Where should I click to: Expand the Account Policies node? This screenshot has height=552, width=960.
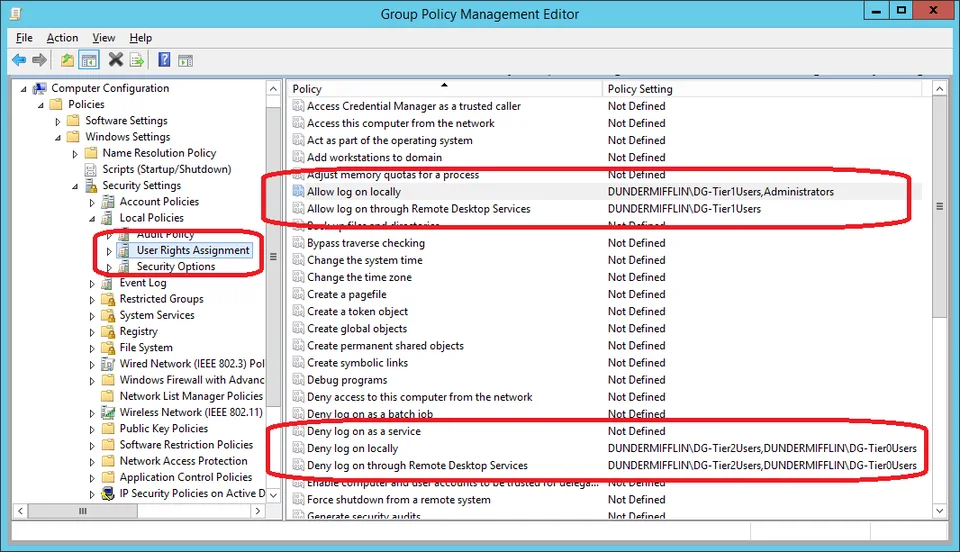(92, 203)
